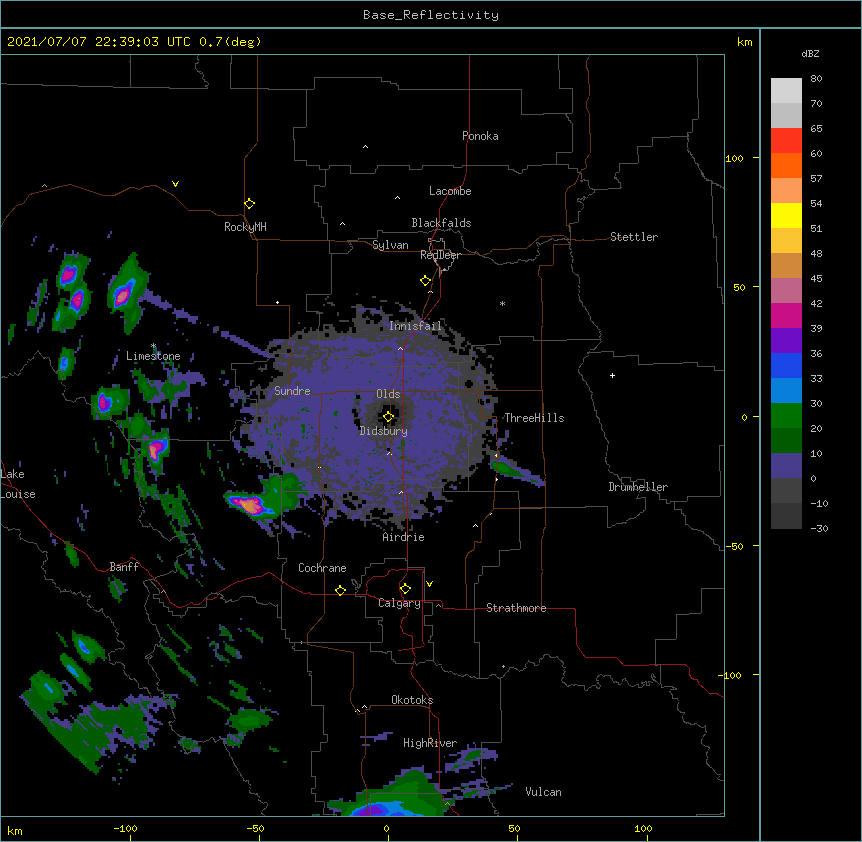Click the yellow v marker northwest of RockyMH

(x=175, y=184)
